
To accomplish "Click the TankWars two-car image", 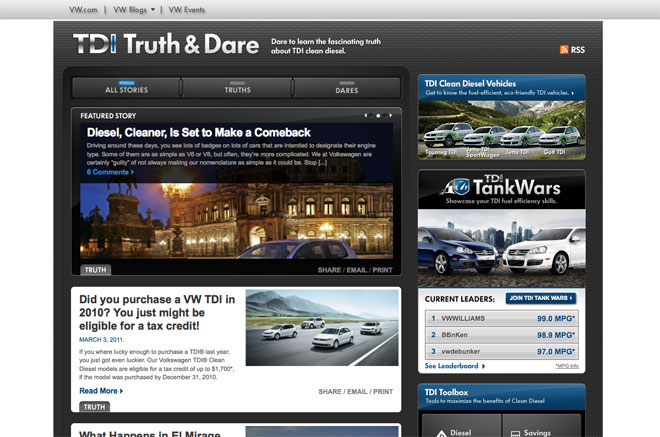I will tap(501, 248).
